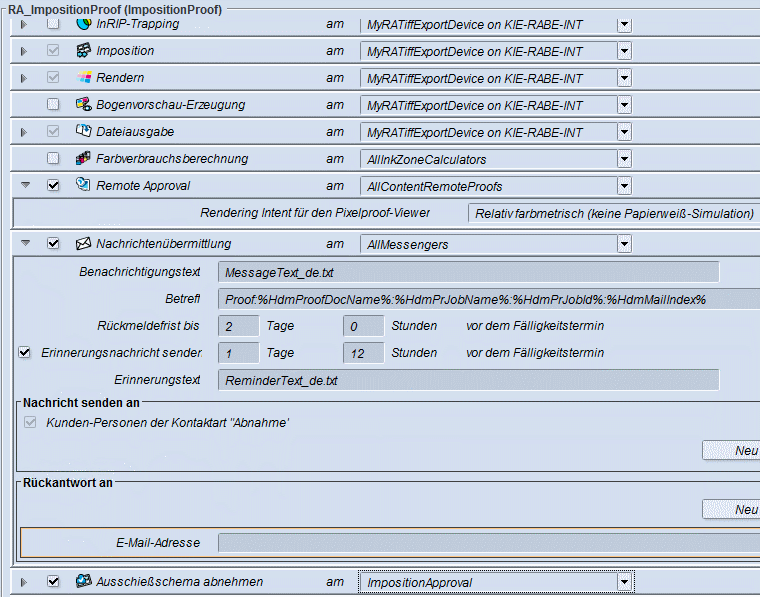Enable the Farbverbrauchsberechnung checkbox
760x597 pixels.
[53, 158]
